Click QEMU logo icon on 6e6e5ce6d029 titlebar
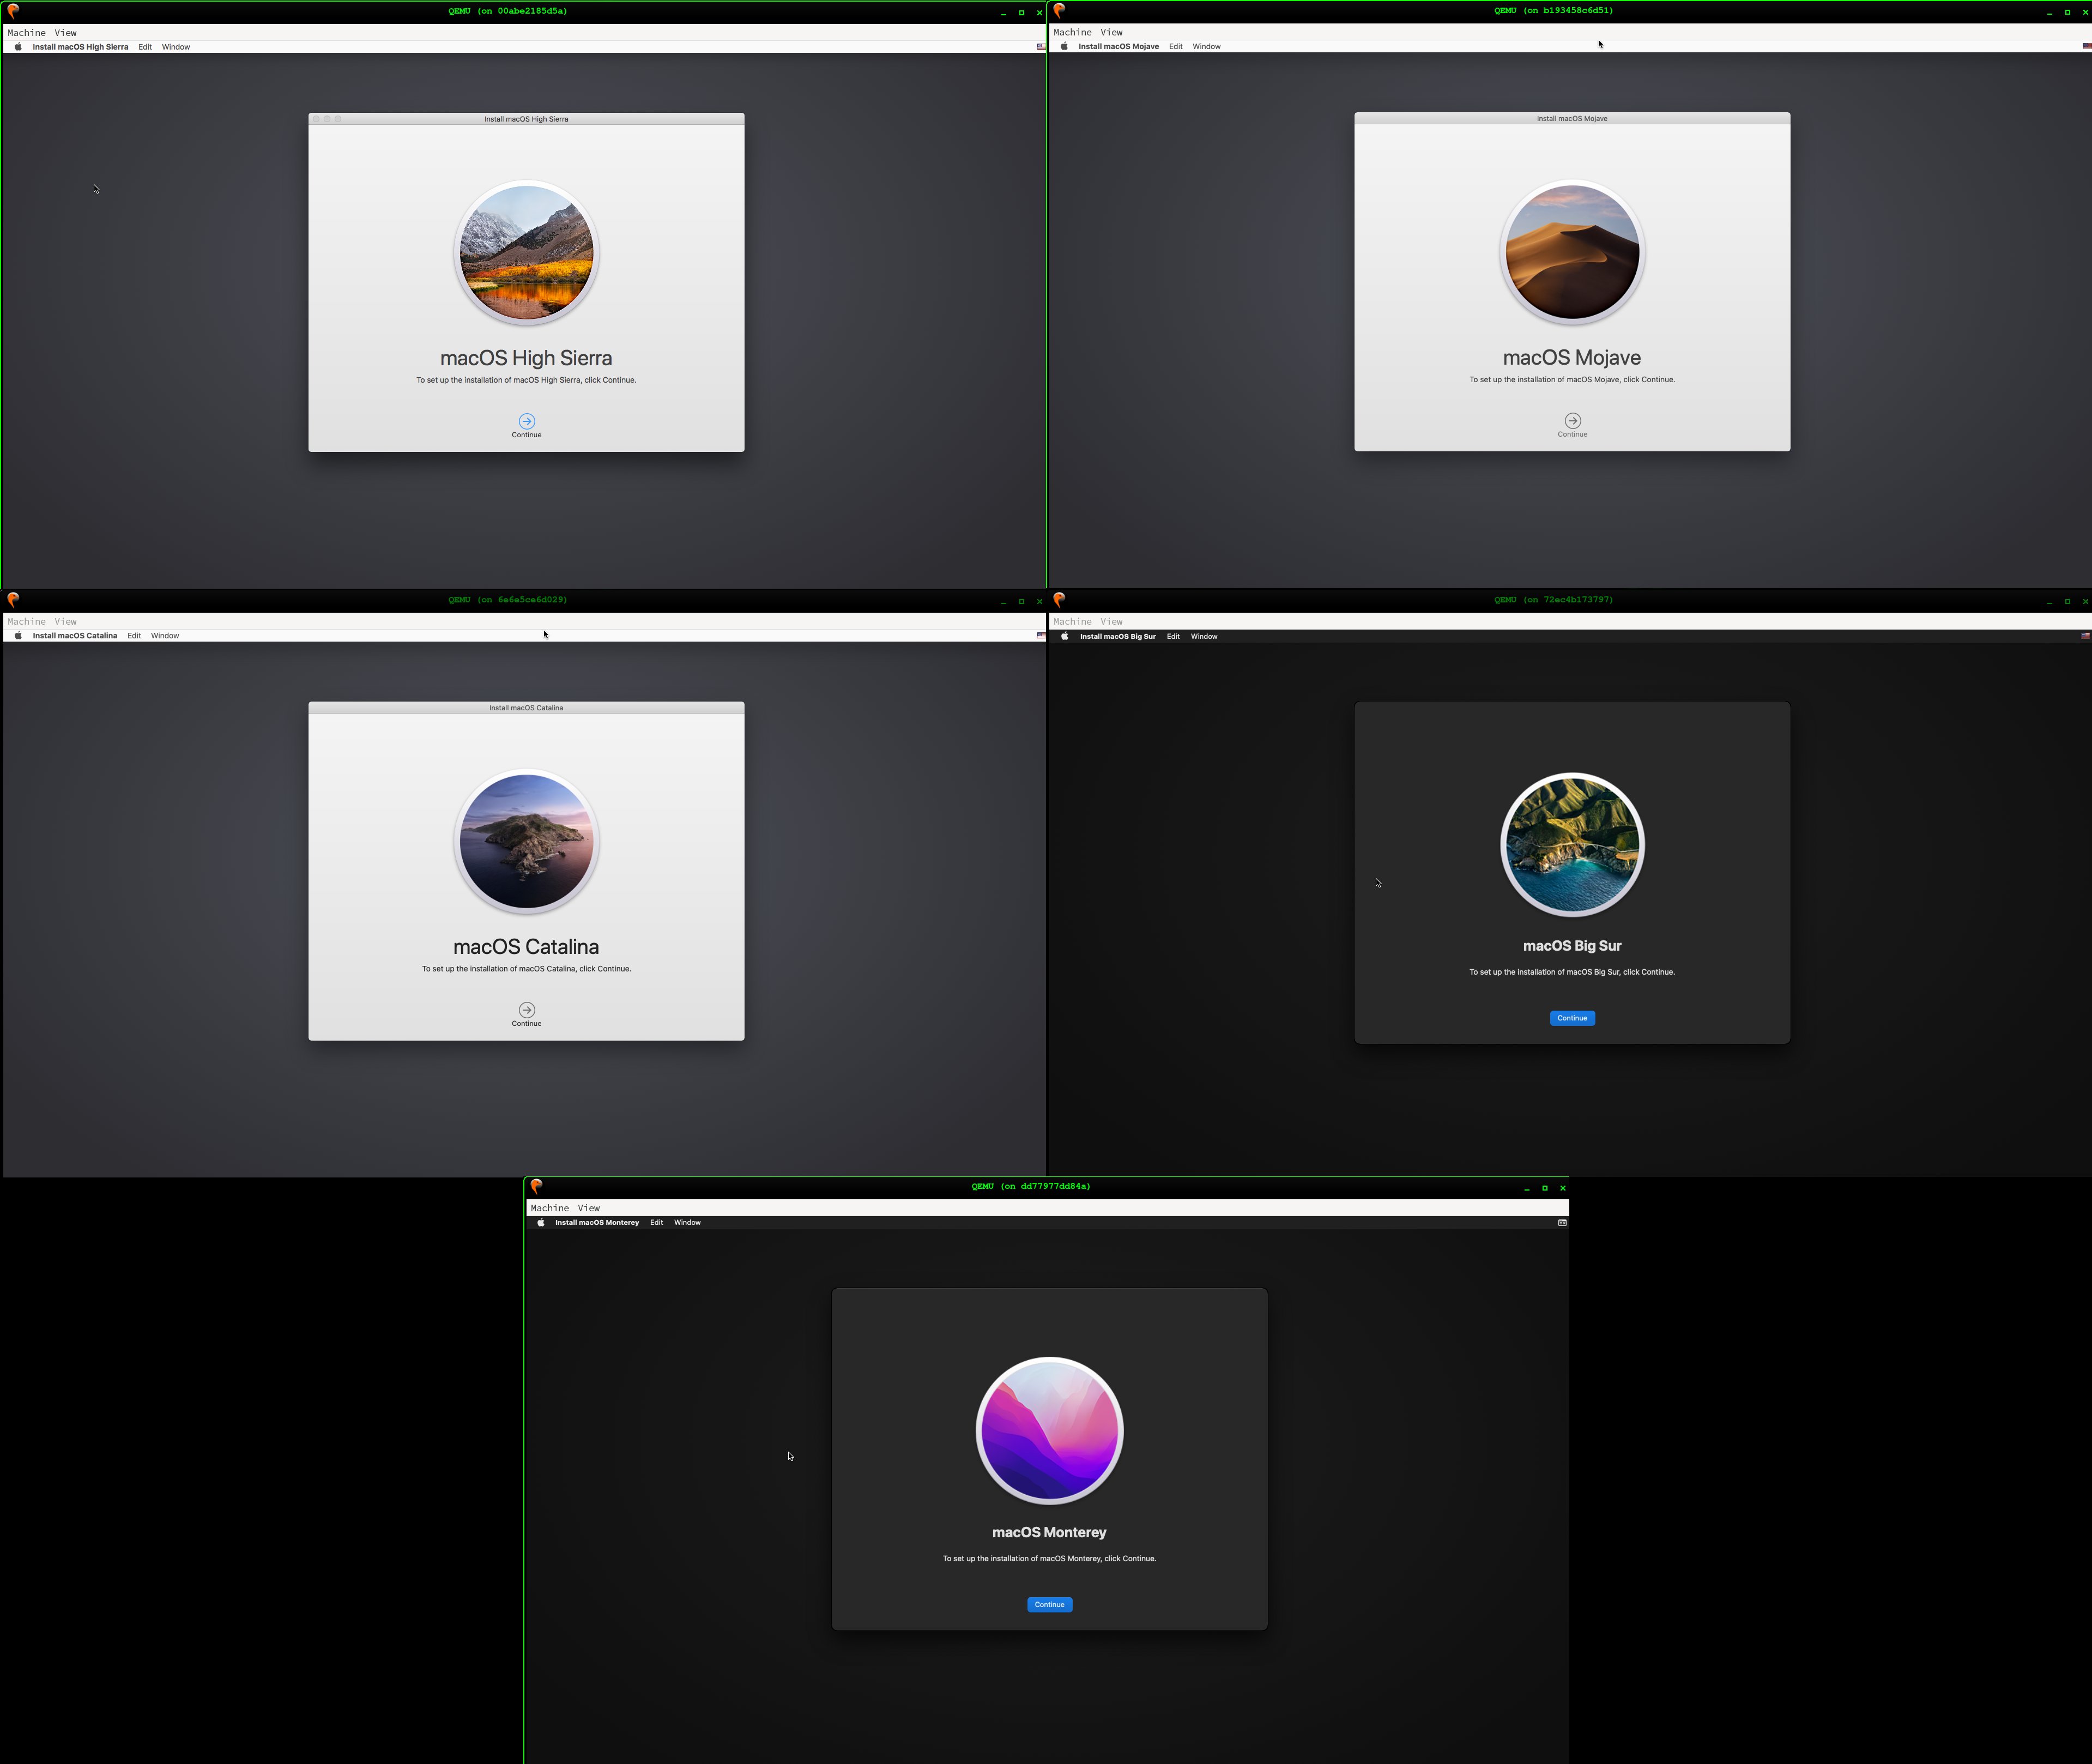This screenshot has height=1764, width=2092. point(13,600)
